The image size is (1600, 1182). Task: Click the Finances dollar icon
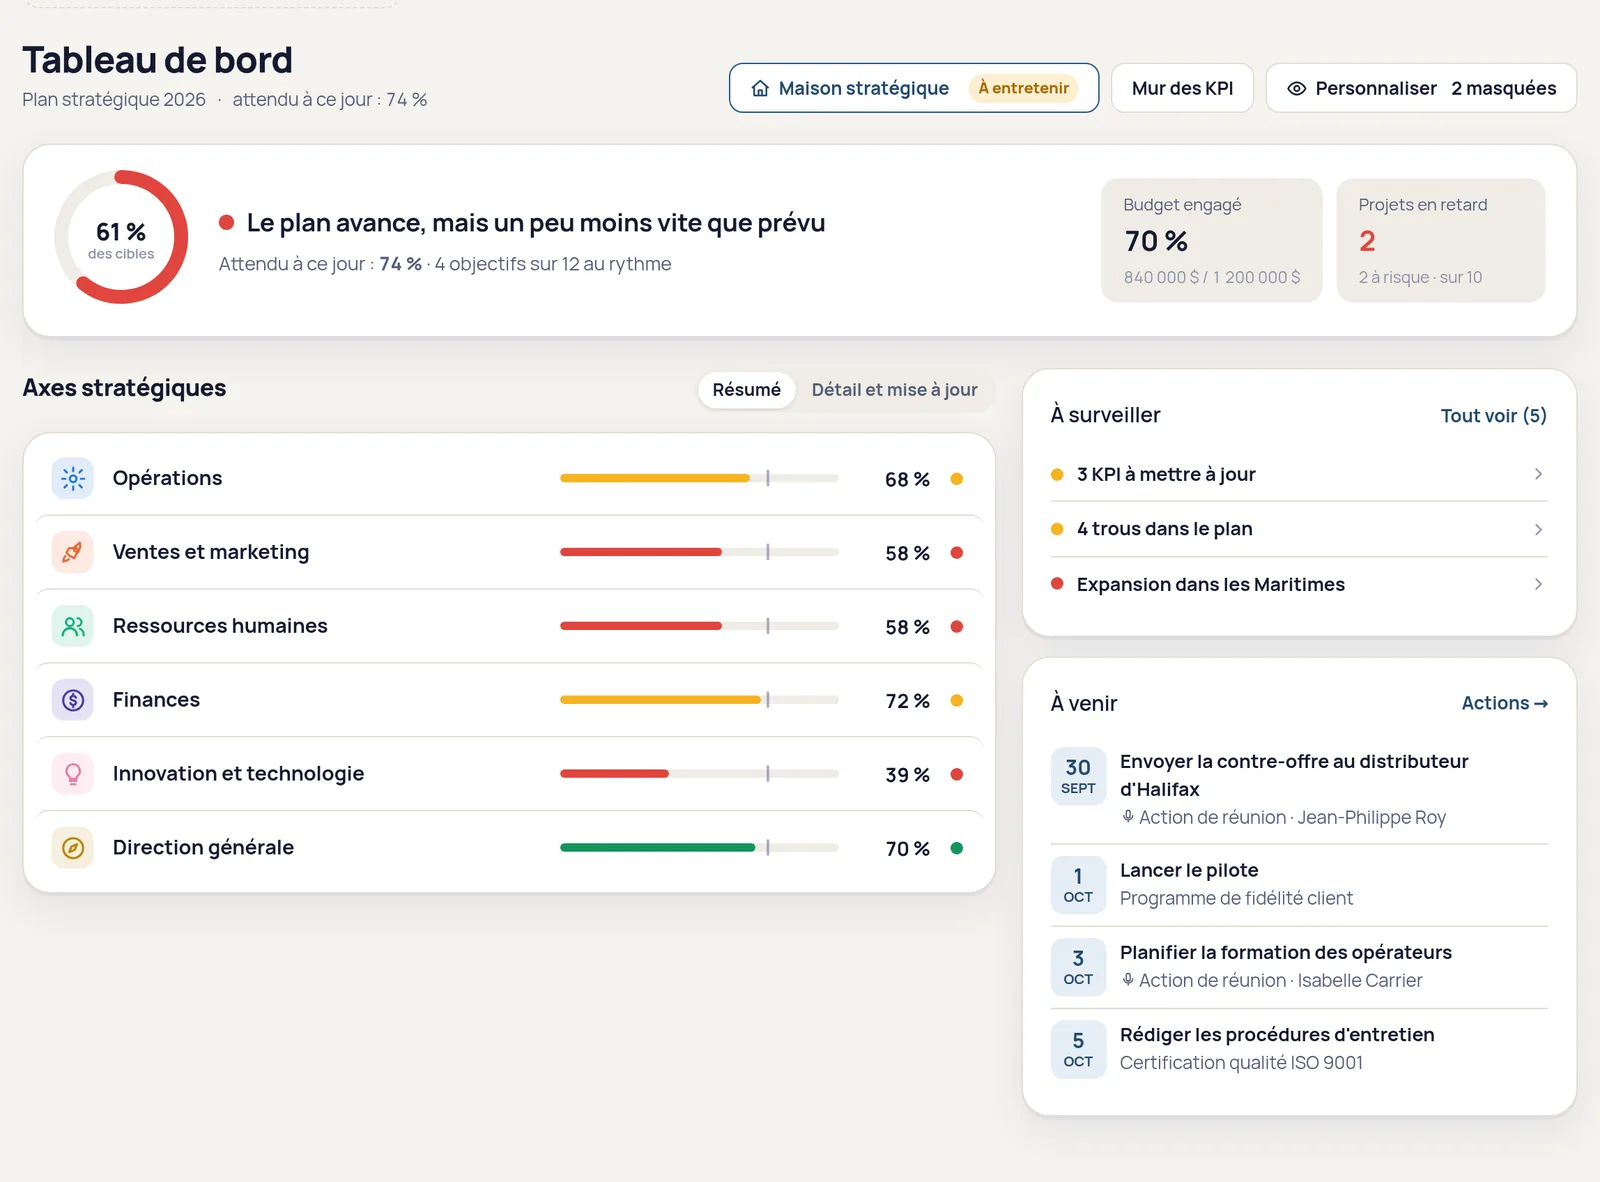tap(73, 700)
